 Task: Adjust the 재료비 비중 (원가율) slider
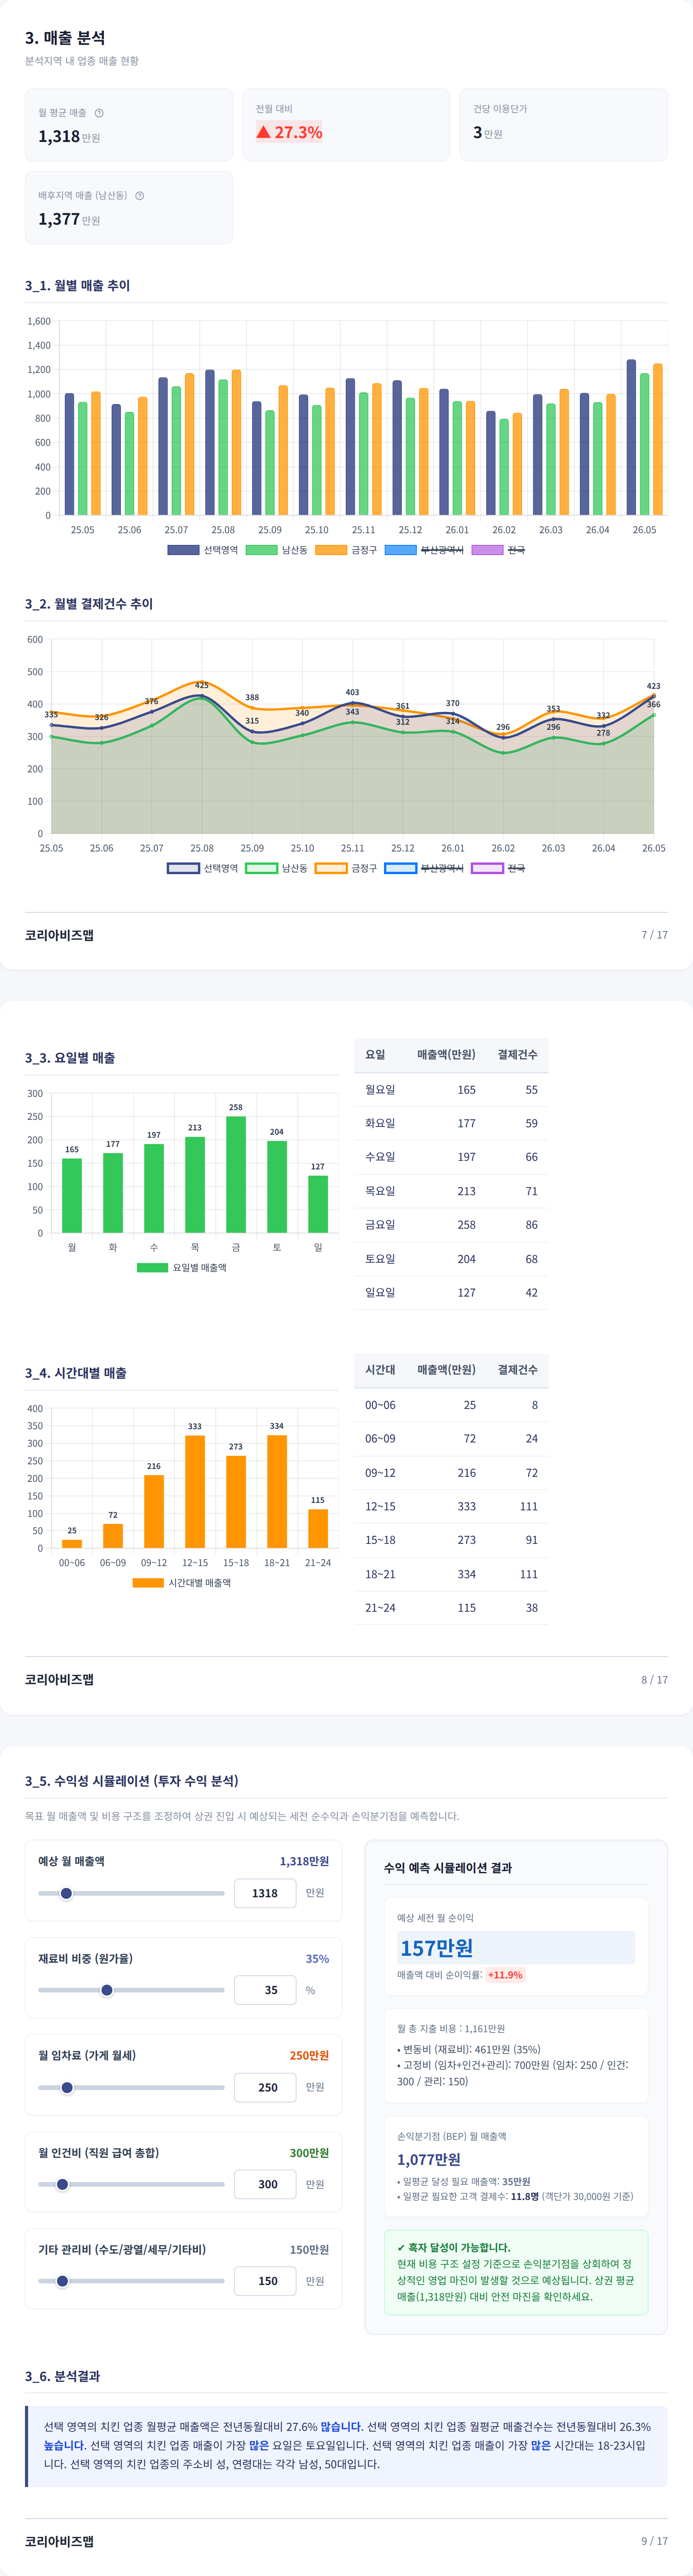click(x=131, y=1990)
